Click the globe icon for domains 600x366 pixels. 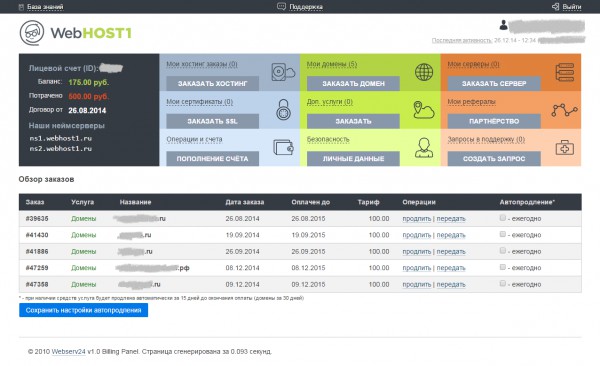424,72
